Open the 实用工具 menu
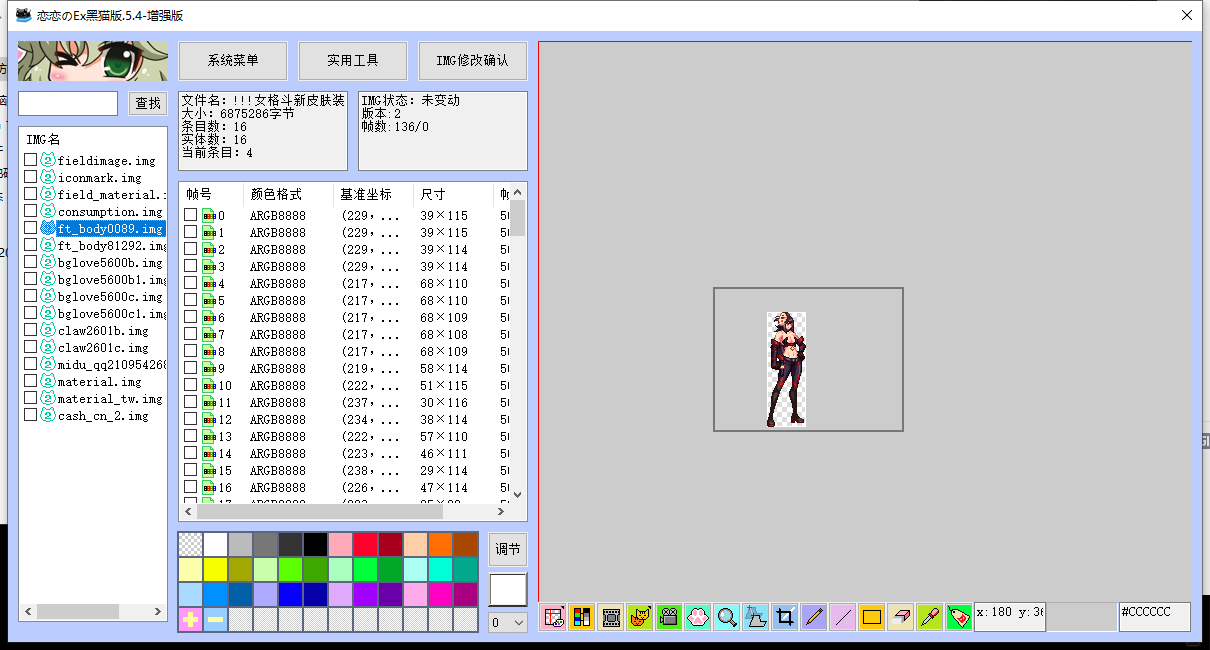Viewport: 1210px width, 650px height. coord(352,60)
